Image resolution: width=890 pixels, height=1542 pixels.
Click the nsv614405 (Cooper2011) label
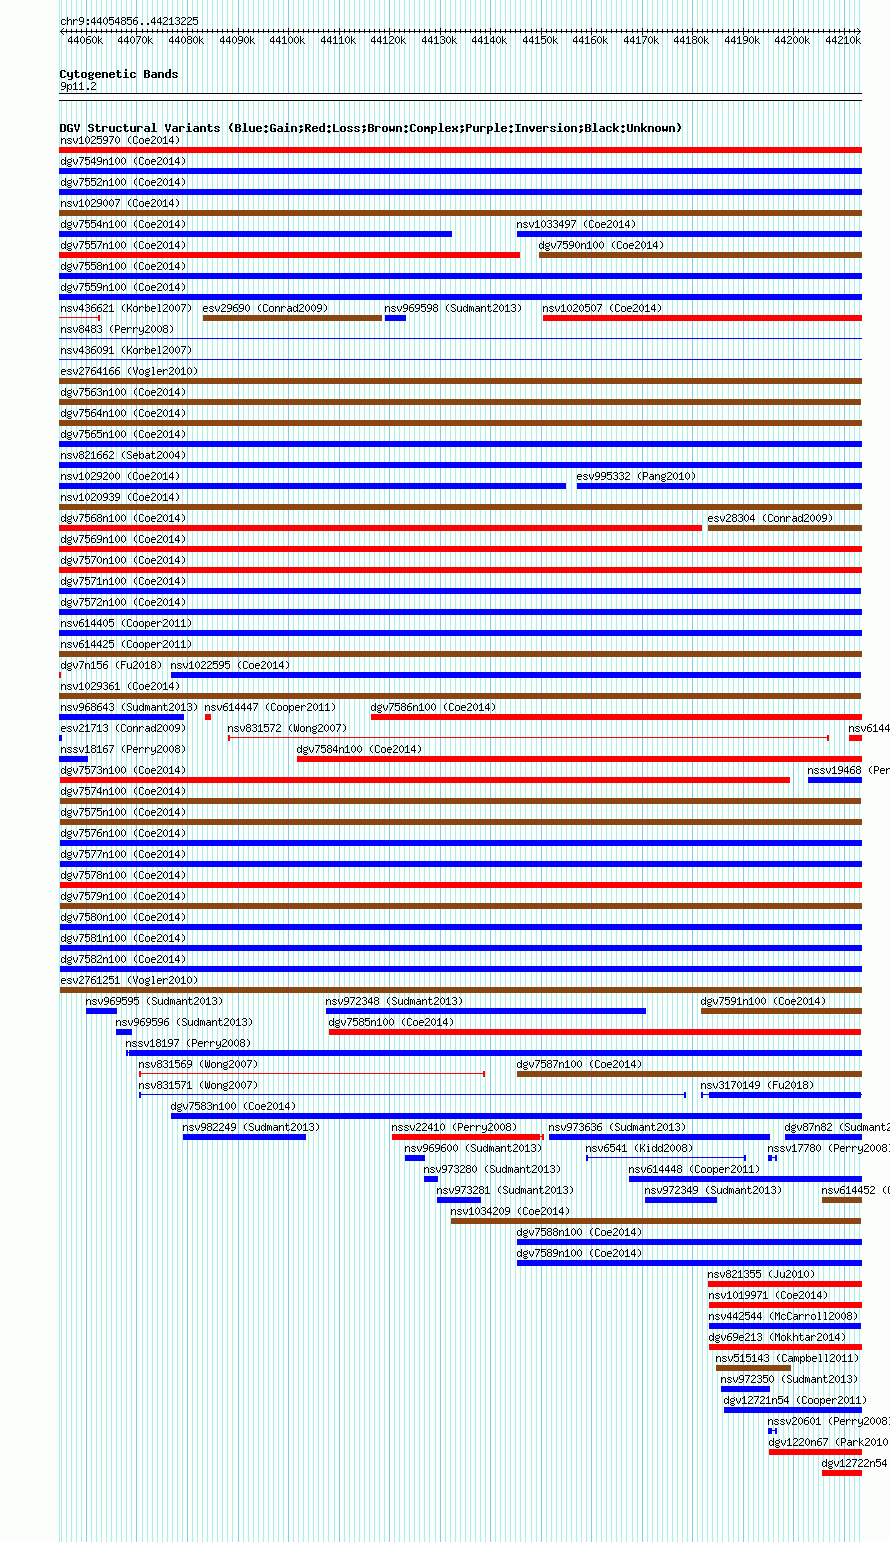(x=126, y=624)
